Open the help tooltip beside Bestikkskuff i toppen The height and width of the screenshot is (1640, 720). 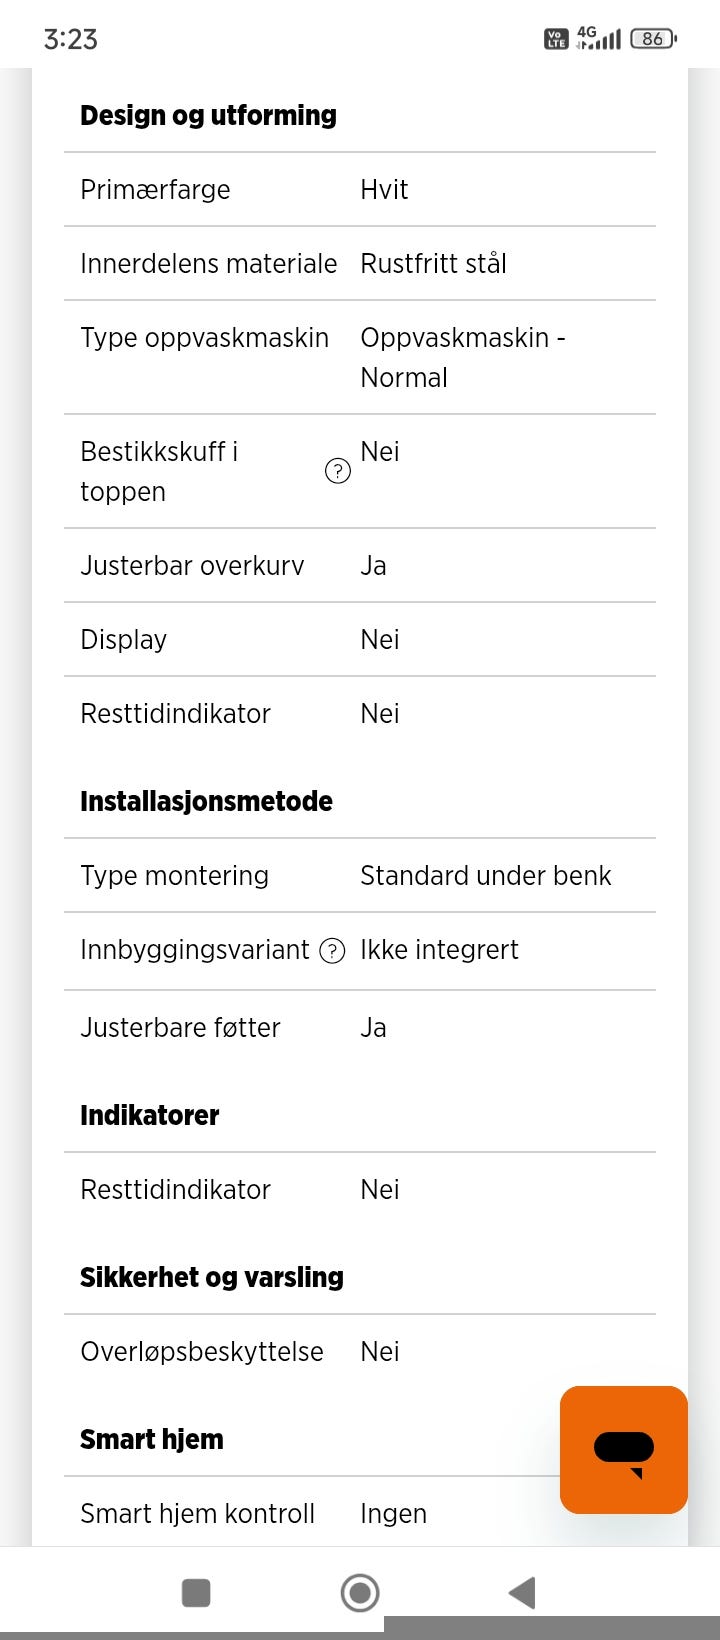[338, 470]
